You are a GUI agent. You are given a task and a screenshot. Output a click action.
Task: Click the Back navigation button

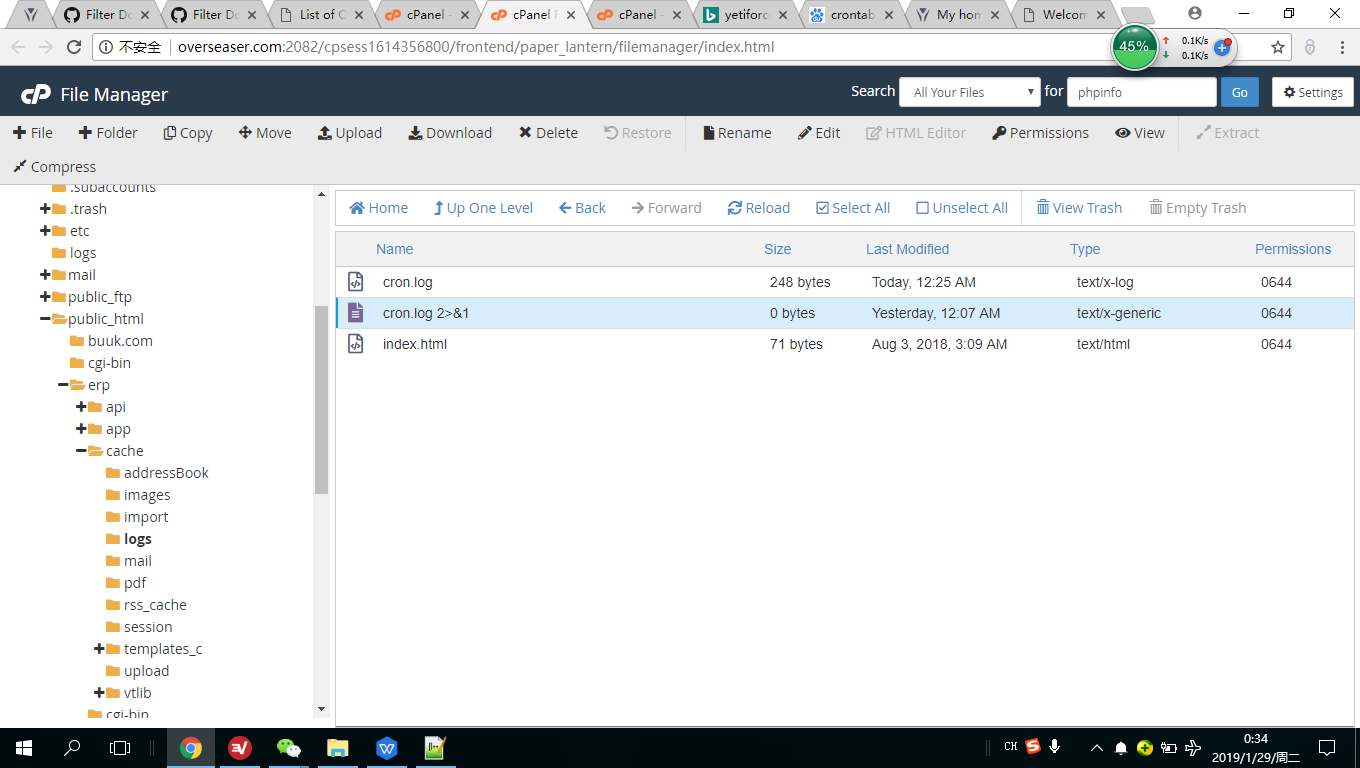pos(582,208)
